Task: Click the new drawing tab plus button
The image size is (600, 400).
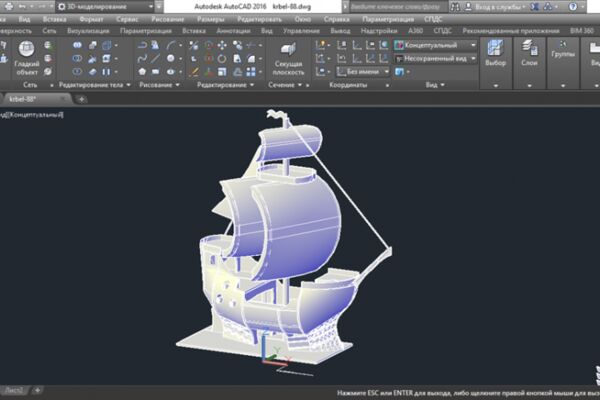Action: pos(81,100)
